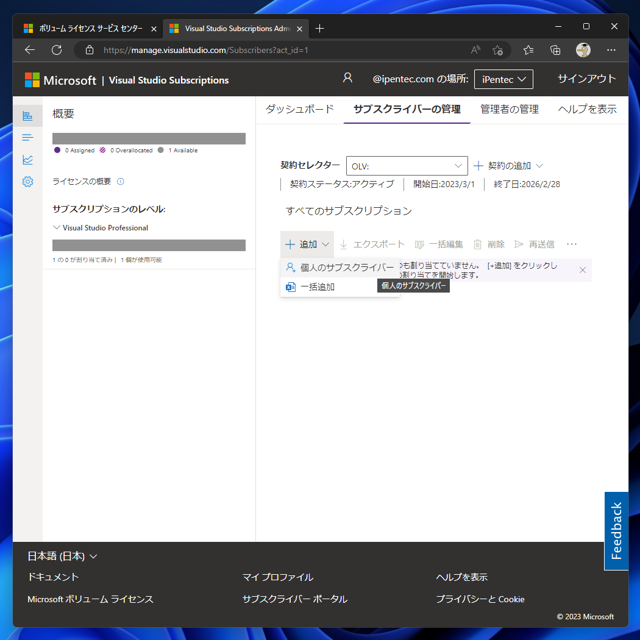Click the delete trash toolbar button
Viewport: 640px width, 640px height.
tap(489, 244)
